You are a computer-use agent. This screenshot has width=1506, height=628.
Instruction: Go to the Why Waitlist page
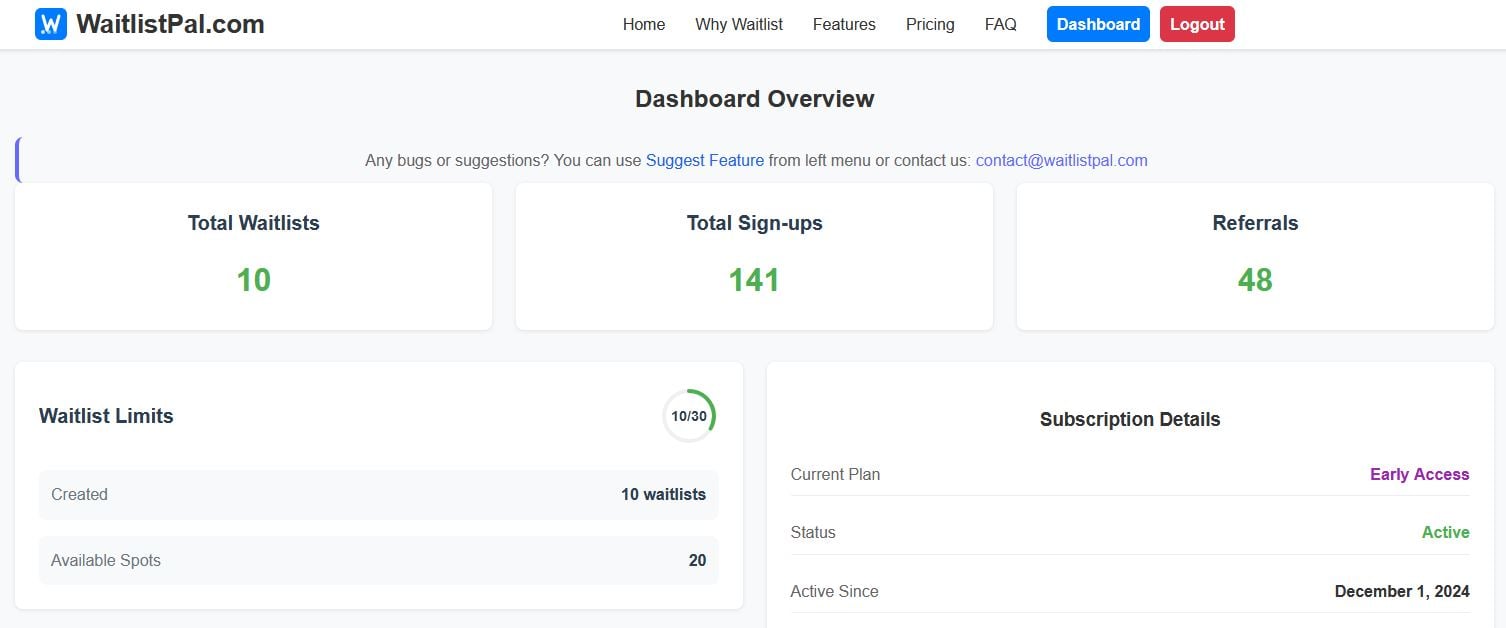[739, 24]
